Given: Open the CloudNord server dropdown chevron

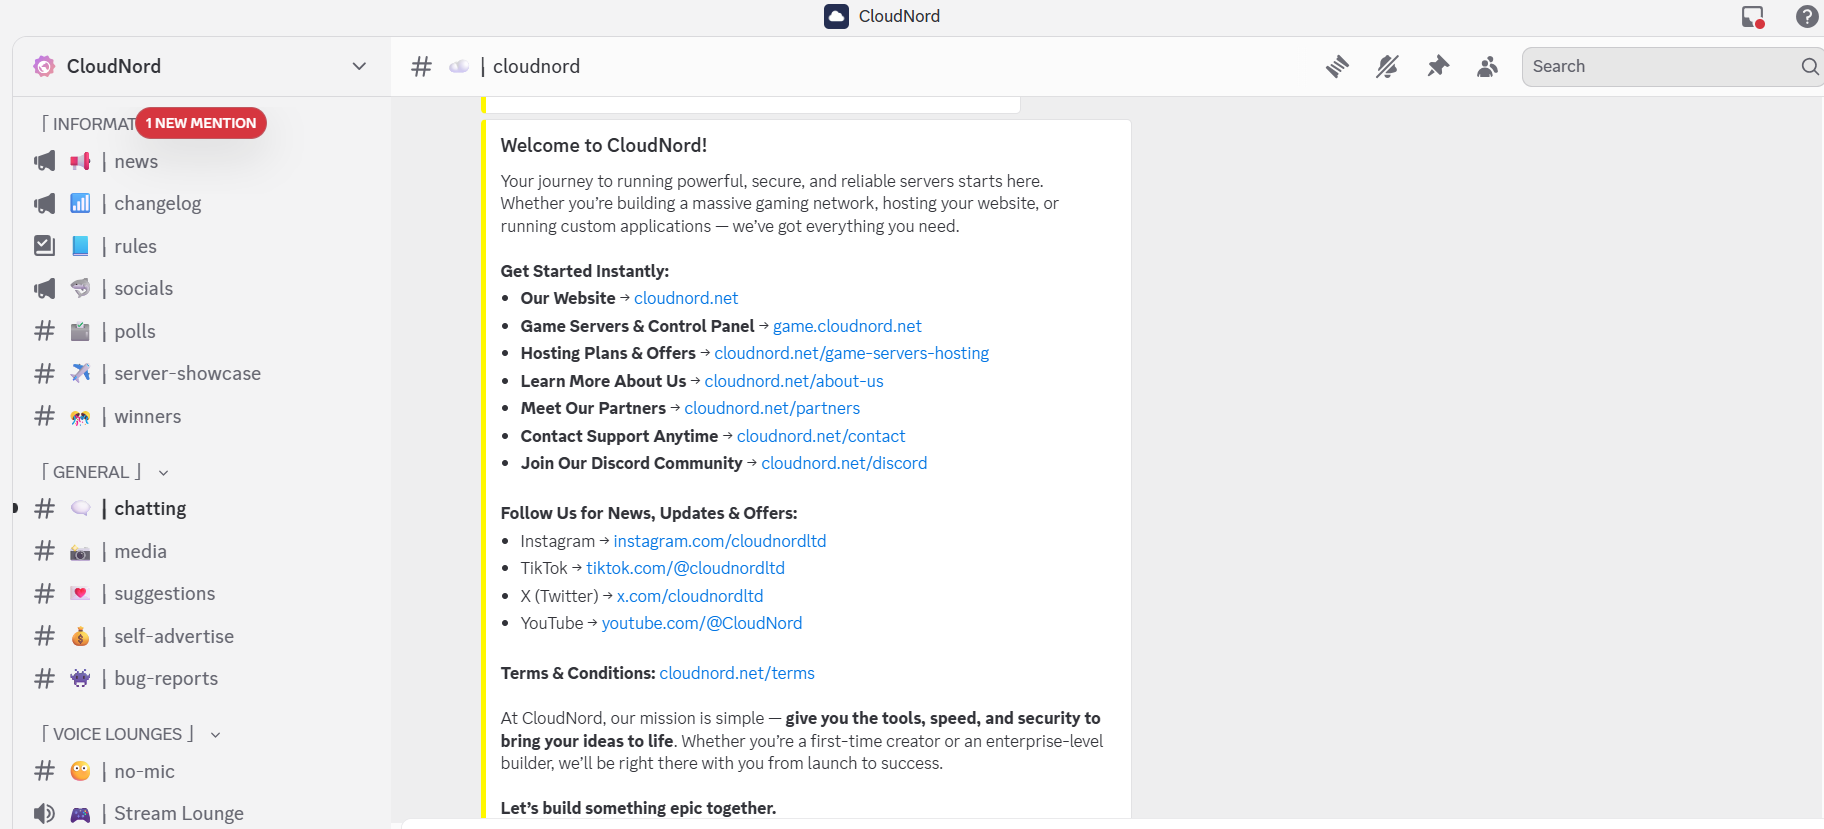Looking at the screenshot, I should point(359,66).
